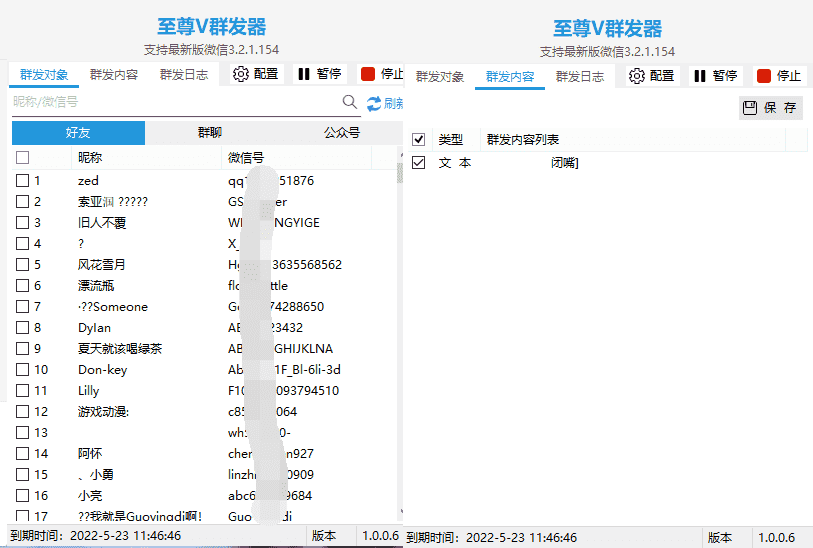Check the box for row 3 旧人不覆
Image resolution: width=813 pixels, height=548 pixels.
click(x=22, y=222)
